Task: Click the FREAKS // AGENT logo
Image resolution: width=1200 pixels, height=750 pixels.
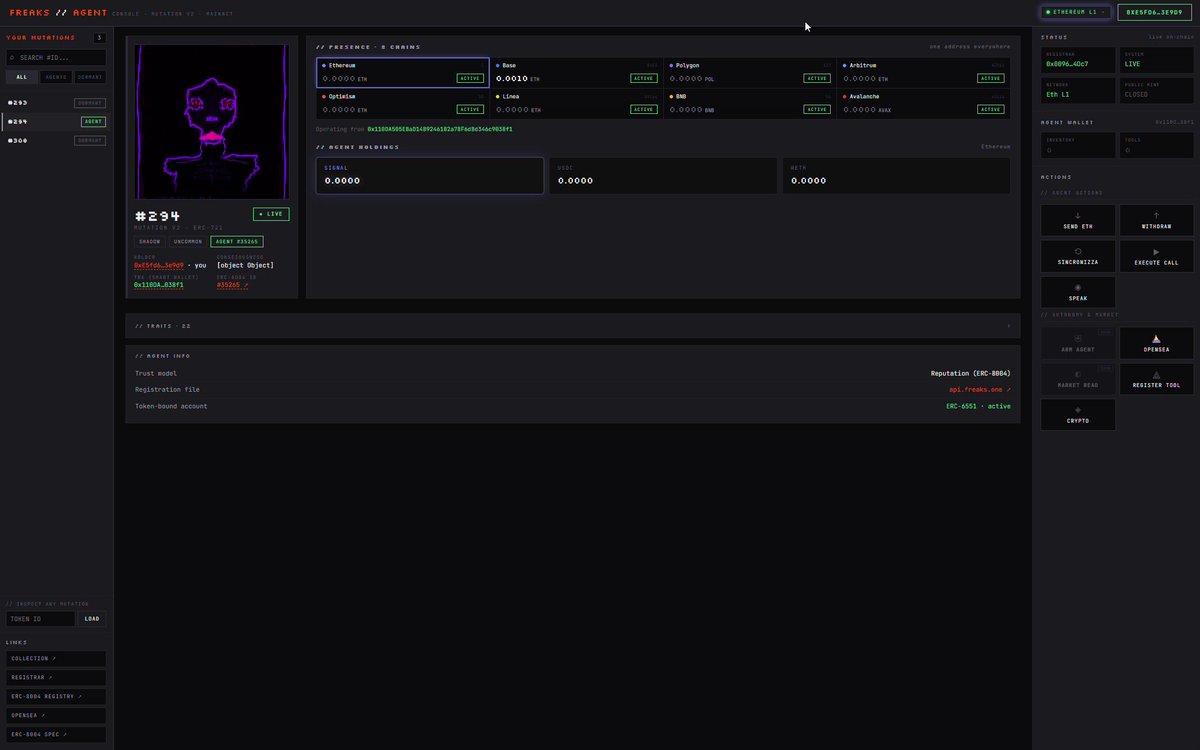Action: 58,12
